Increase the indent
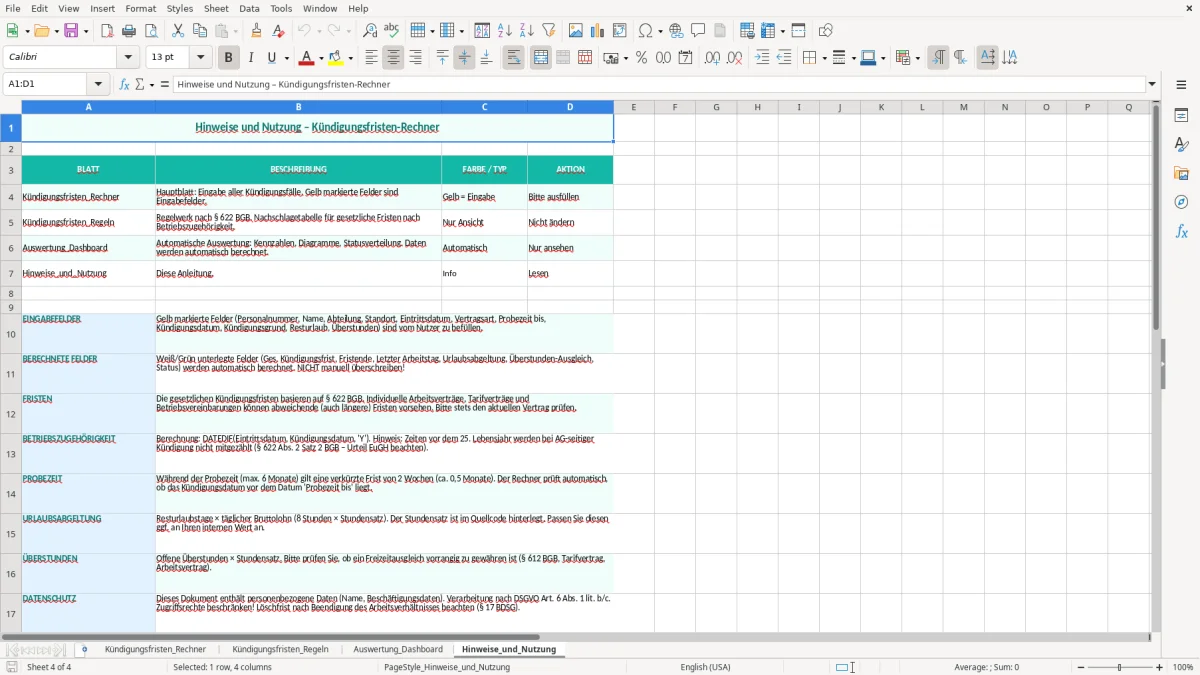 (x=762, y=58)
